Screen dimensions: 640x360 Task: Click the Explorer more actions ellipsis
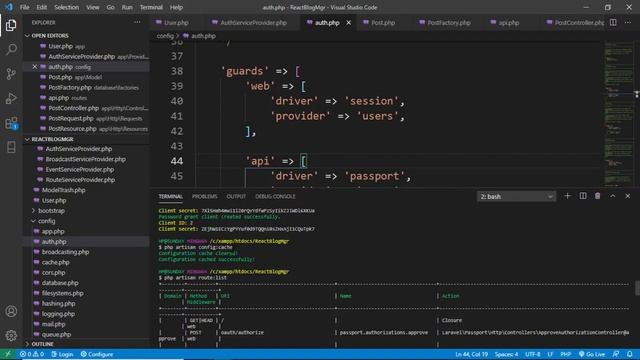137,22
